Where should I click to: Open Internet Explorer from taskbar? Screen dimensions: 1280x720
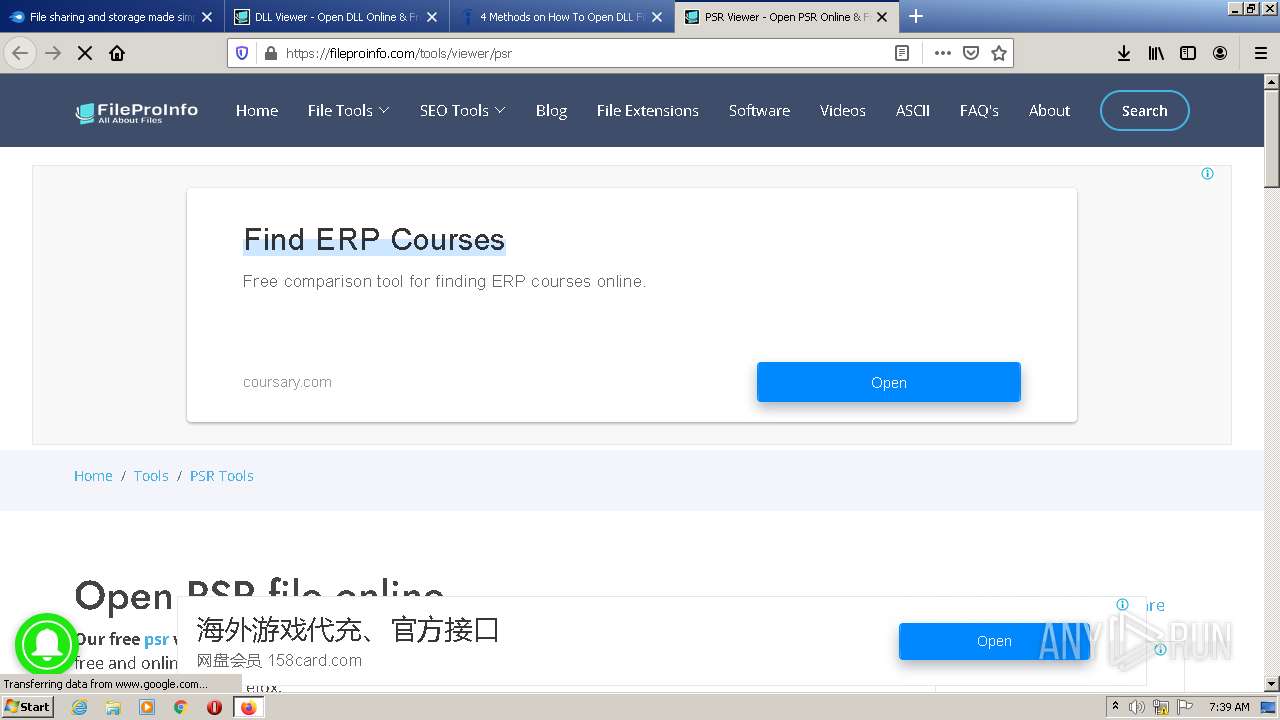(80, 707)
